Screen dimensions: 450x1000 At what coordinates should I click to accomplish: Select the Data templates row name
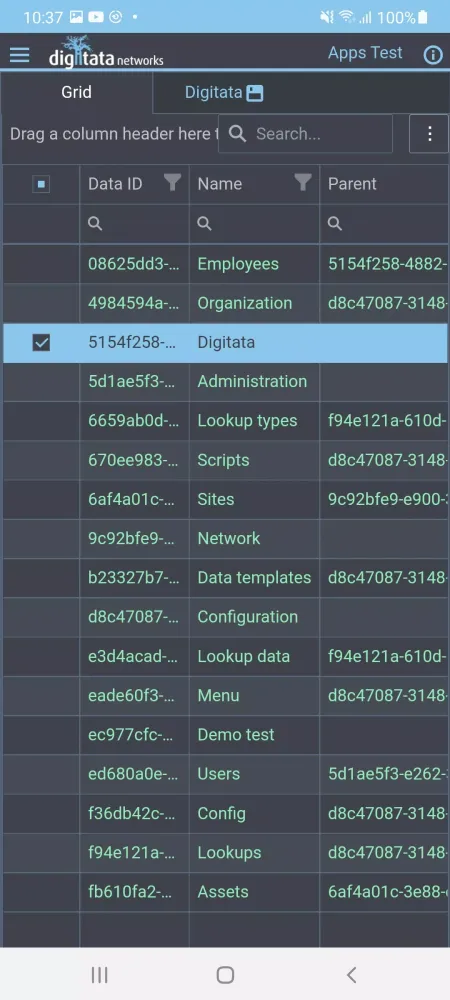click(x=254, y=578)
